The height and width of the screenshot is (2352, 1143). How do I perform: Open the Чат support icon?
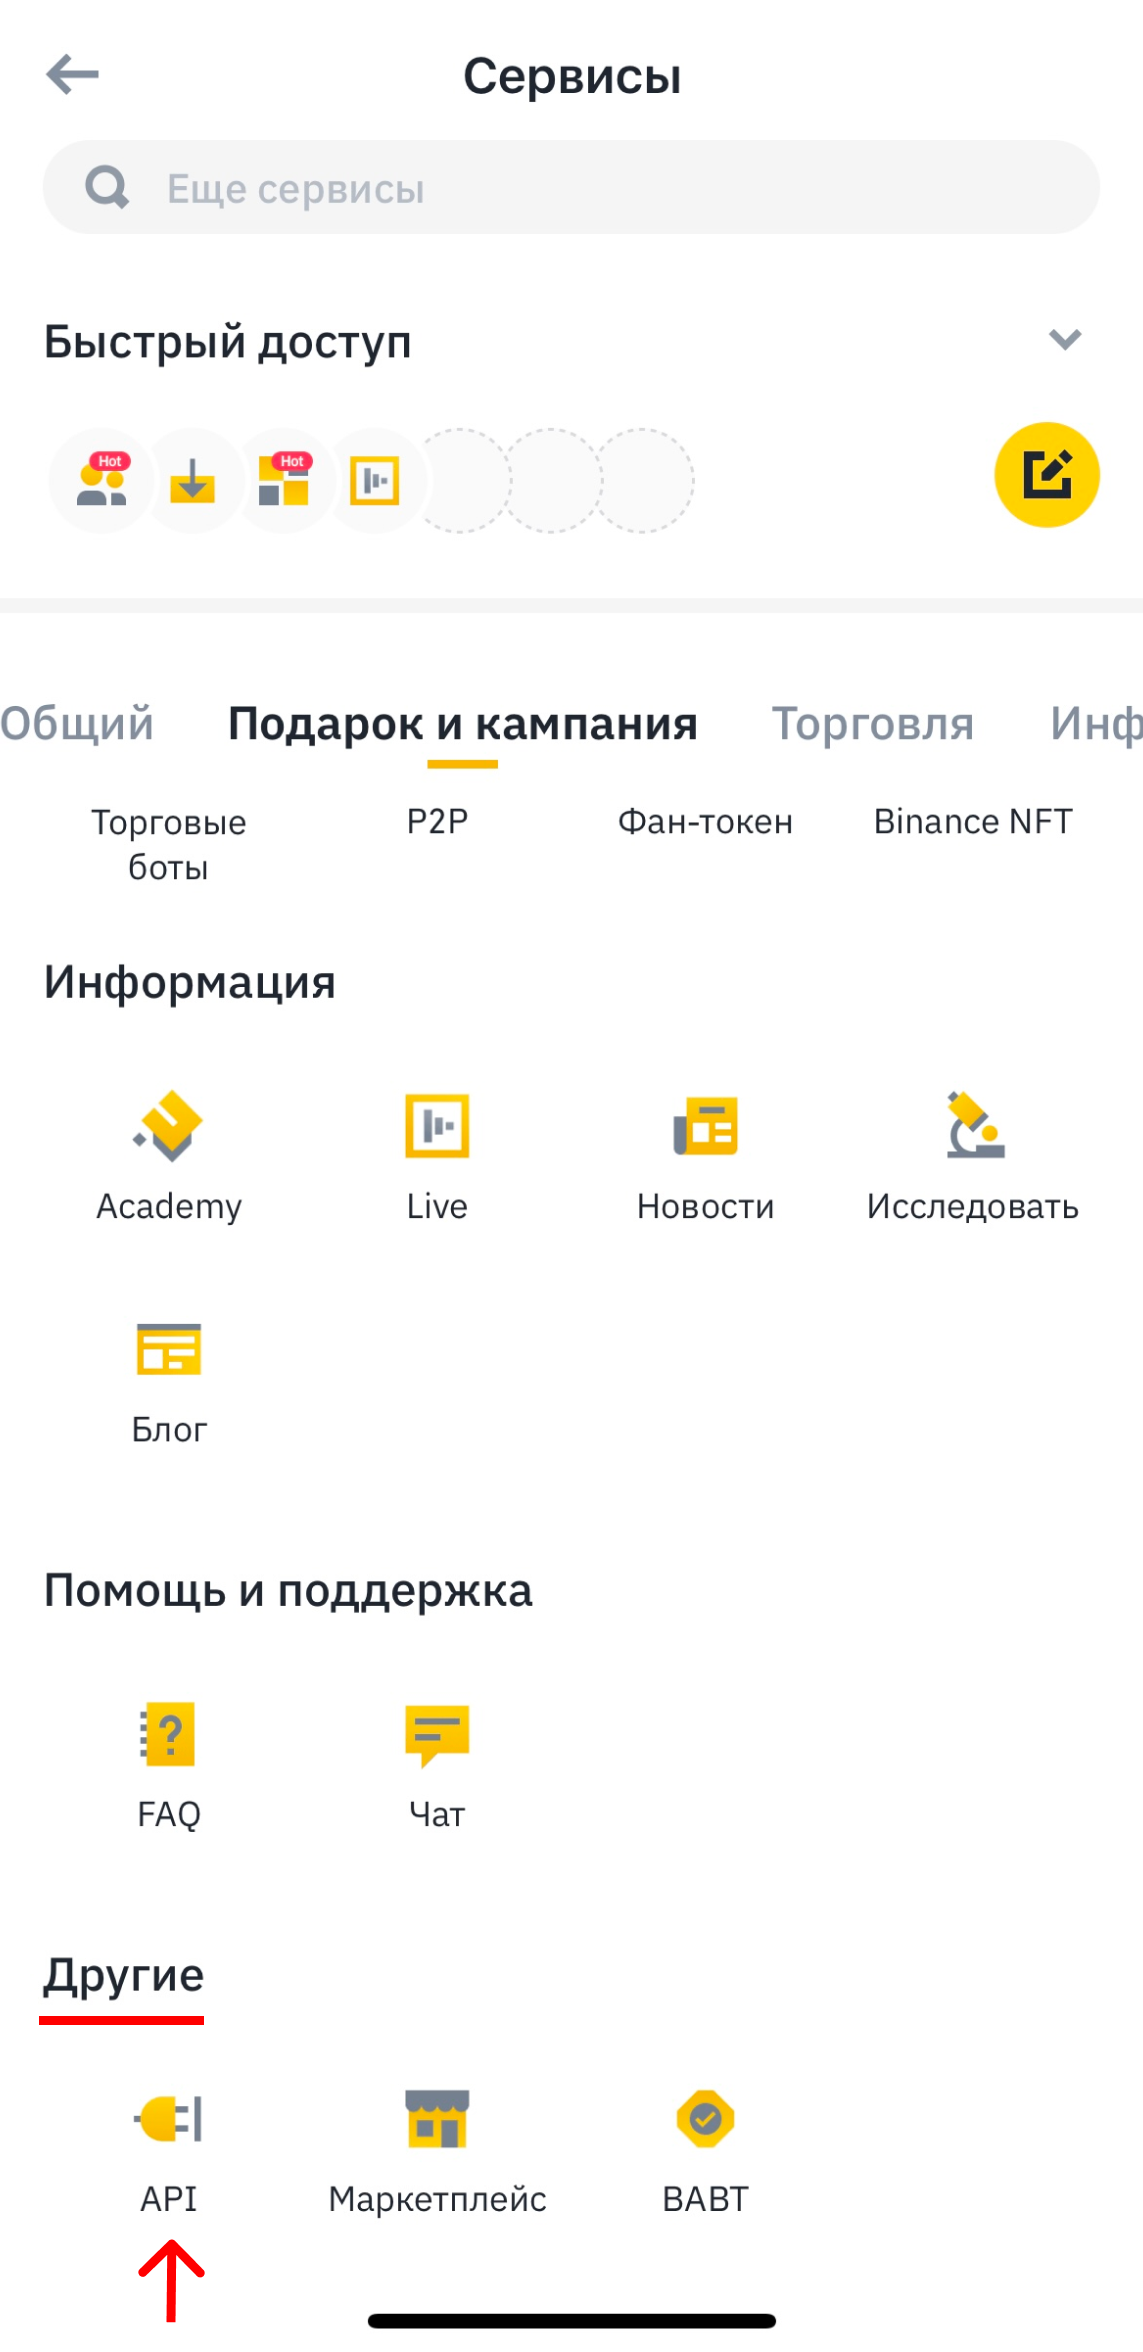[437, 1736]
